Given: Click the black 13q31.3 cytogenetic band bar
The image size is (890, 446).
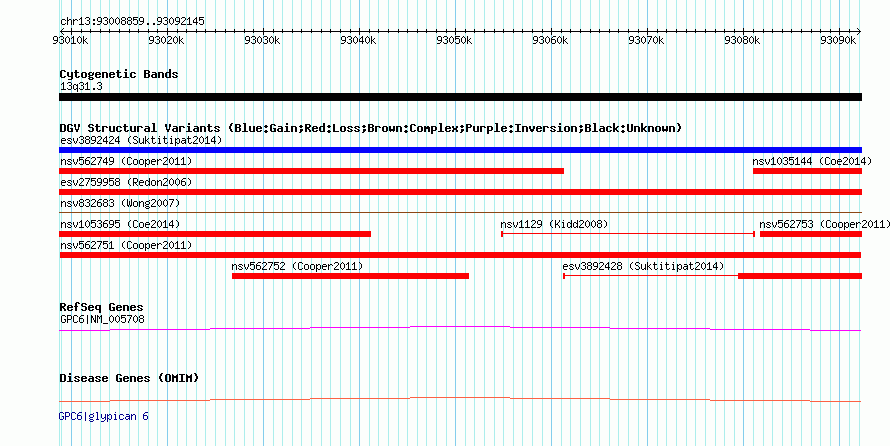Looking at the screenshot, I should pyautogui.click(x=460, y=97).
